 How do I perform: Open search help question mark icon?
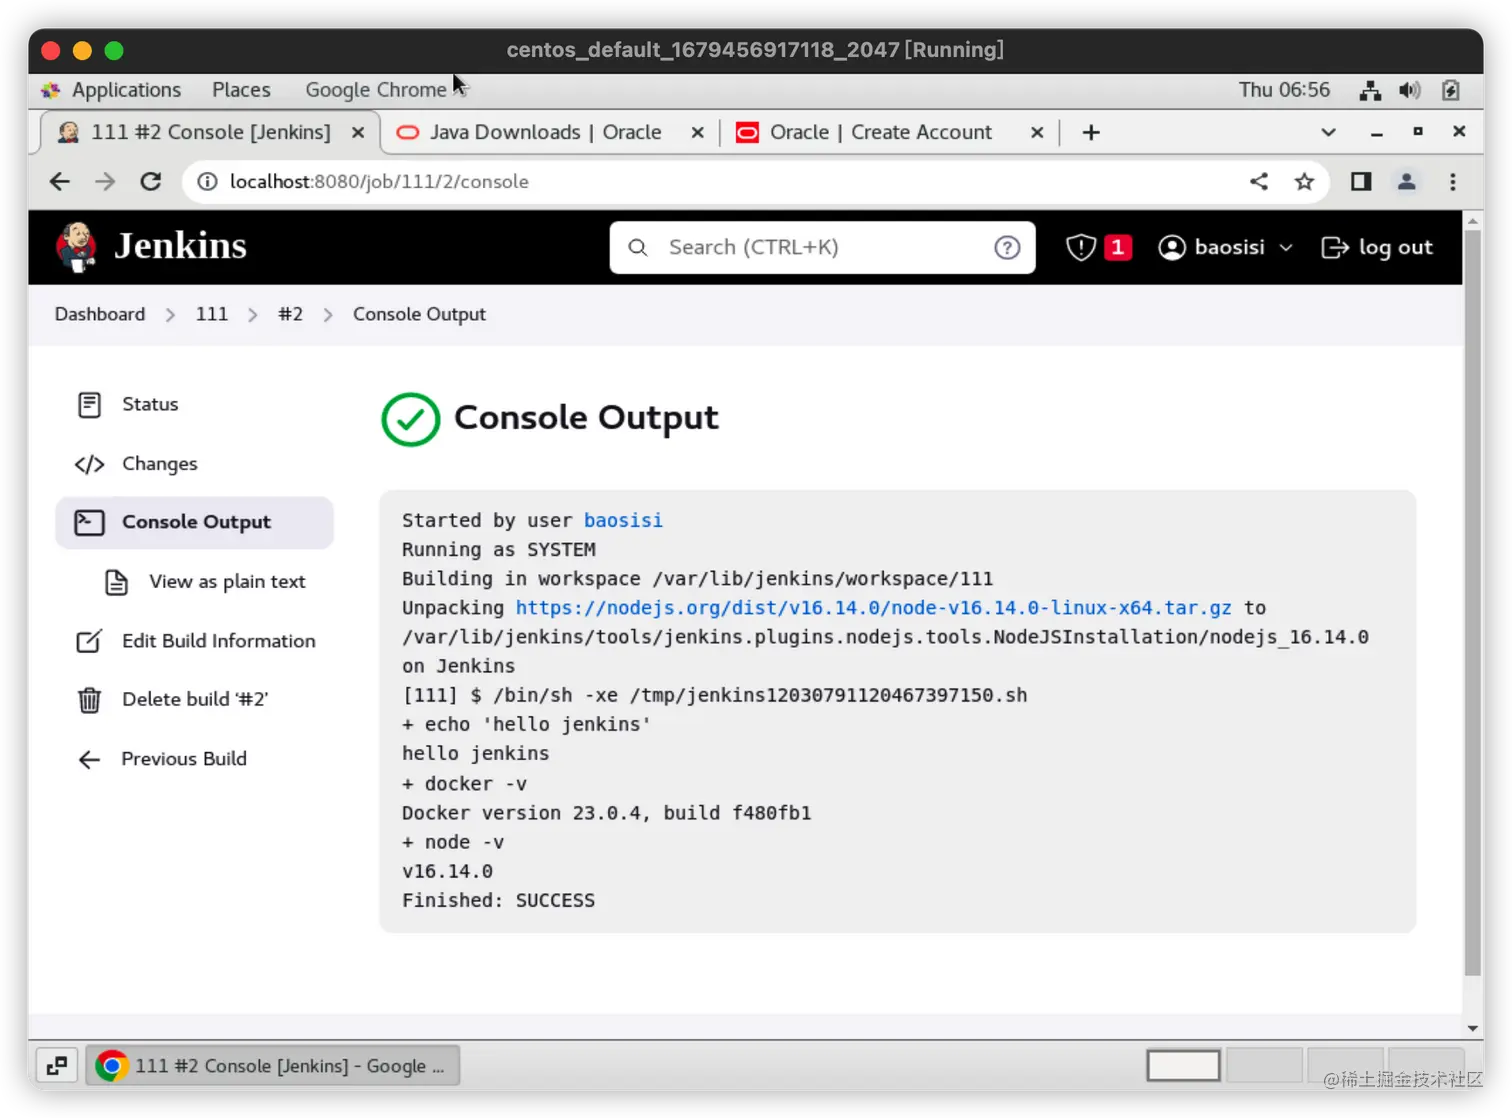(1007, 247)
